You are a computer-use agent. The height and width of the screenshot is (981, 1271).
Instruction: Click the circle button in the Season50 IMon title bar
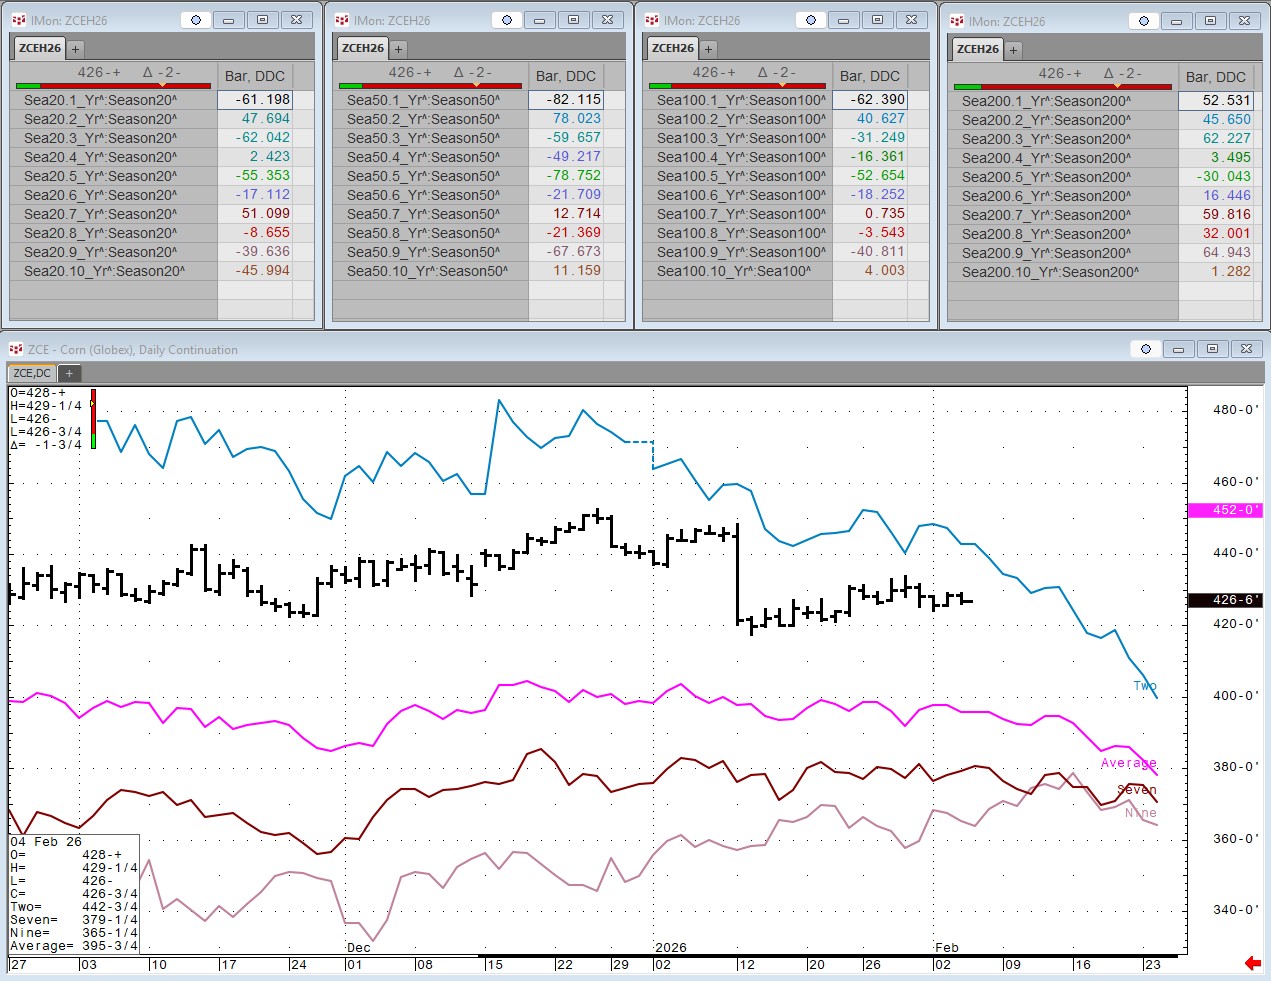[x=507, y=20]
